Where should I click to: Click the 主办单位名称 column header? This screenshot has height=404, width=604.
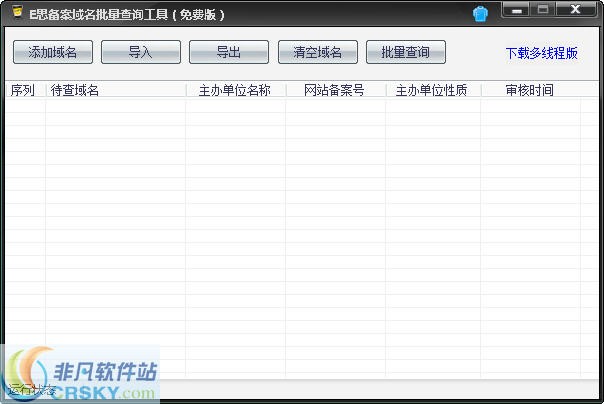236,90
